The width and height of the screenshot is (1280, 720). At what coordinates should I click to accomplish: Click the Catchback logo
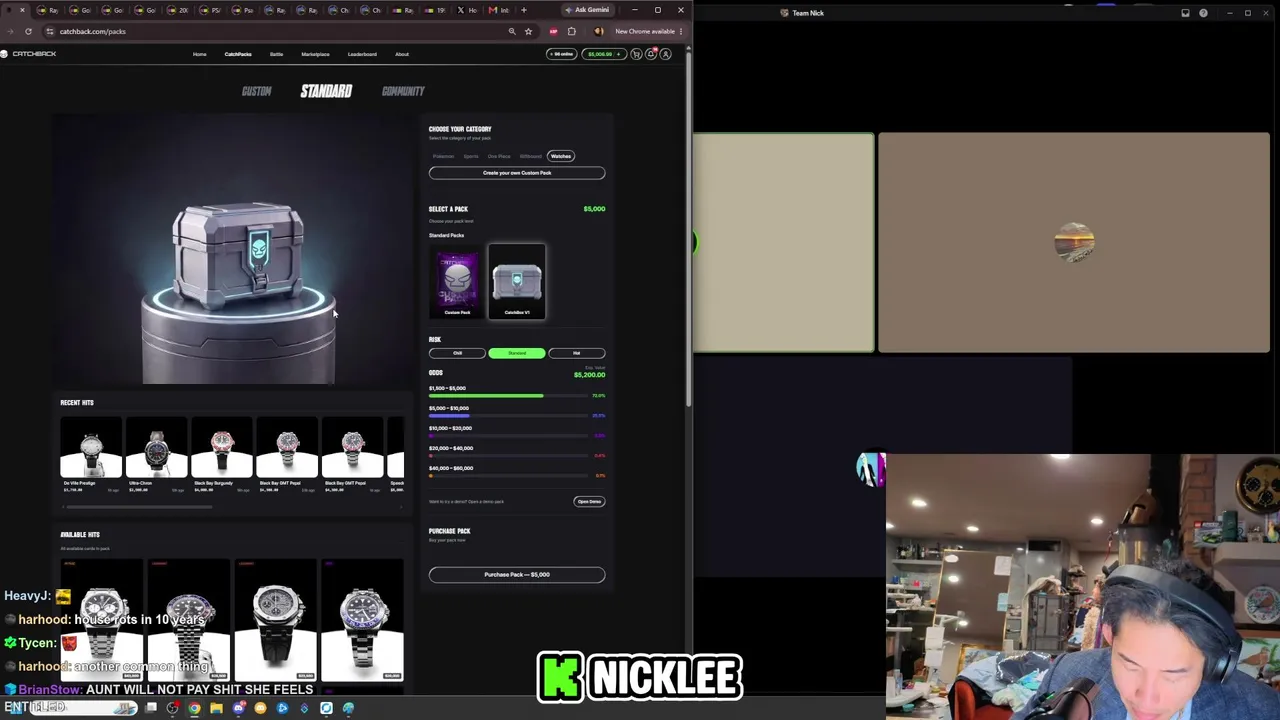click(x=29, y=54)
